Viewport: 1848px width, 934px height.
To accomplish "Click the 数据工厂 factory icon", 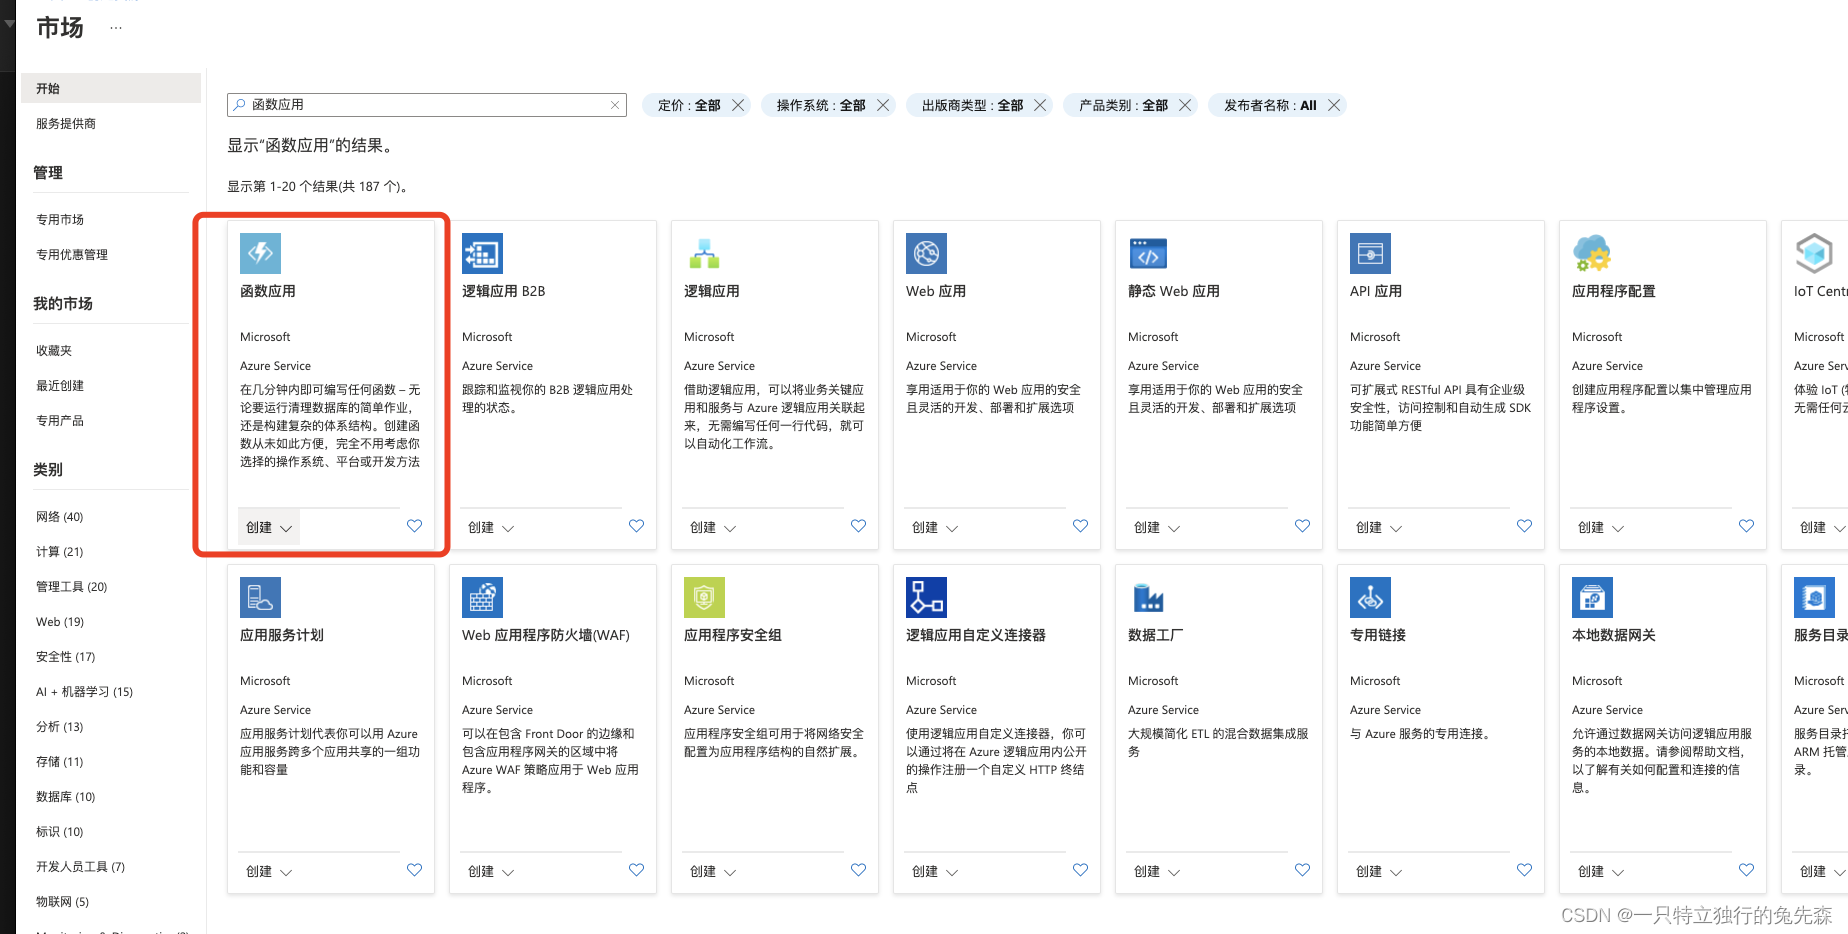I will coord(1148,597).
